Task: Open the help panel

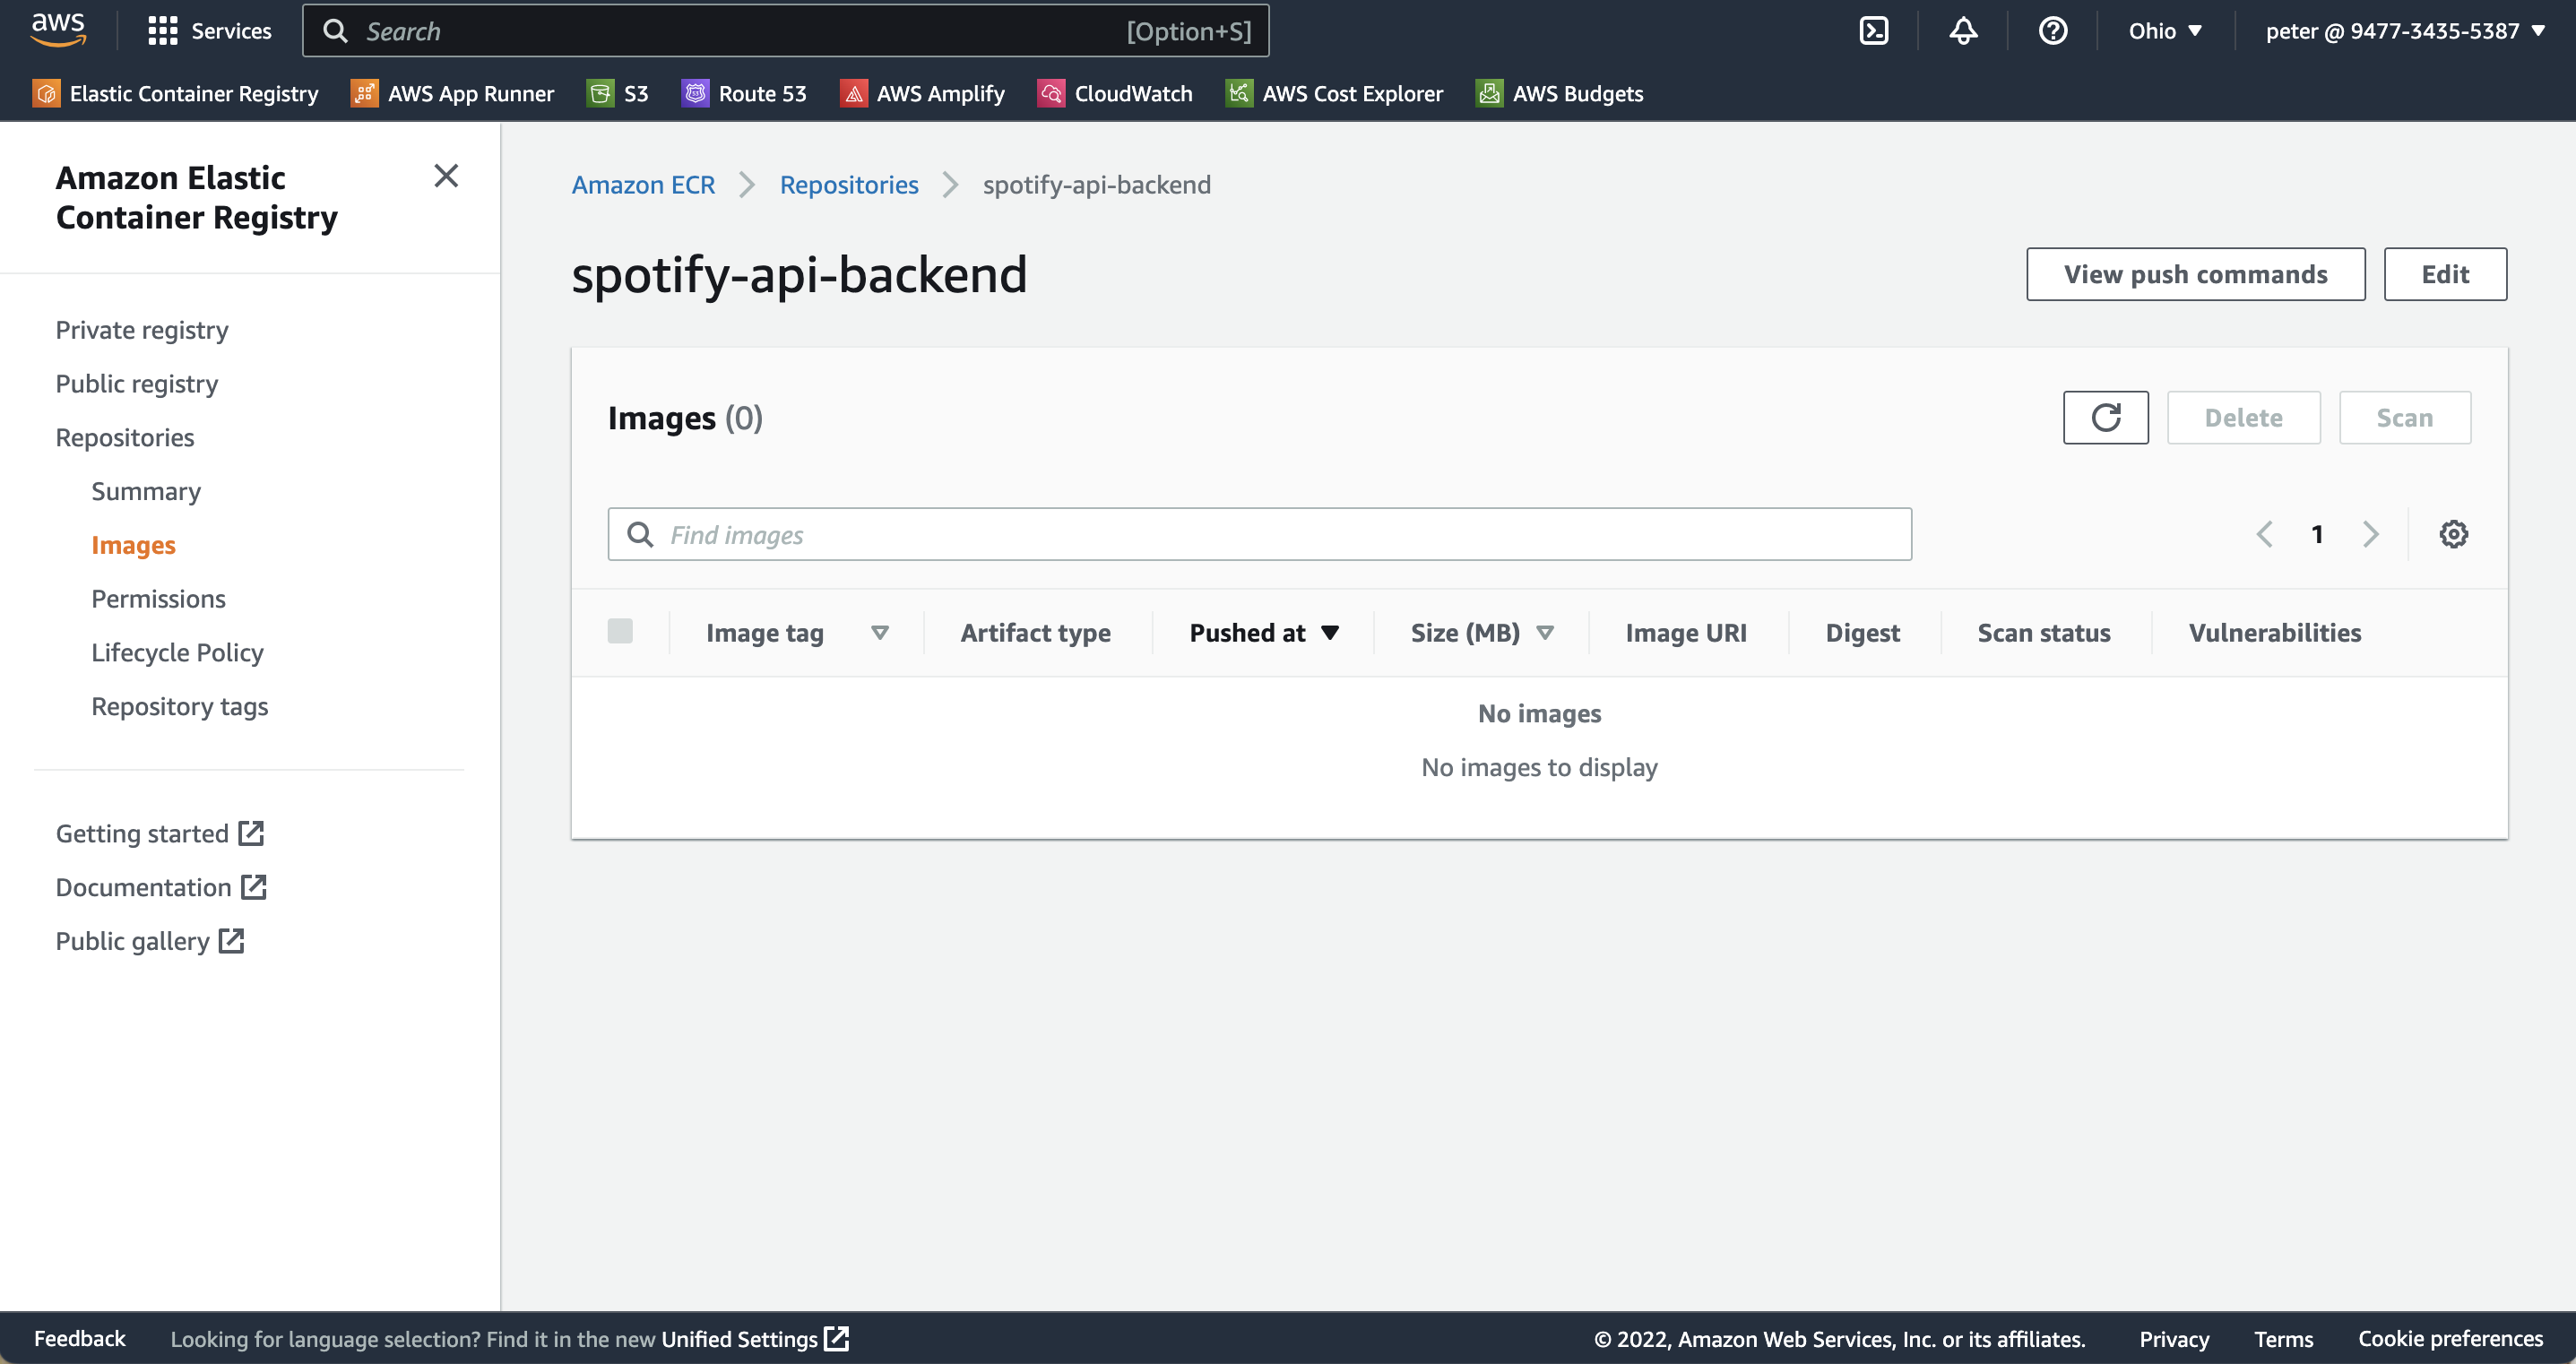Action: (2053, 30)
